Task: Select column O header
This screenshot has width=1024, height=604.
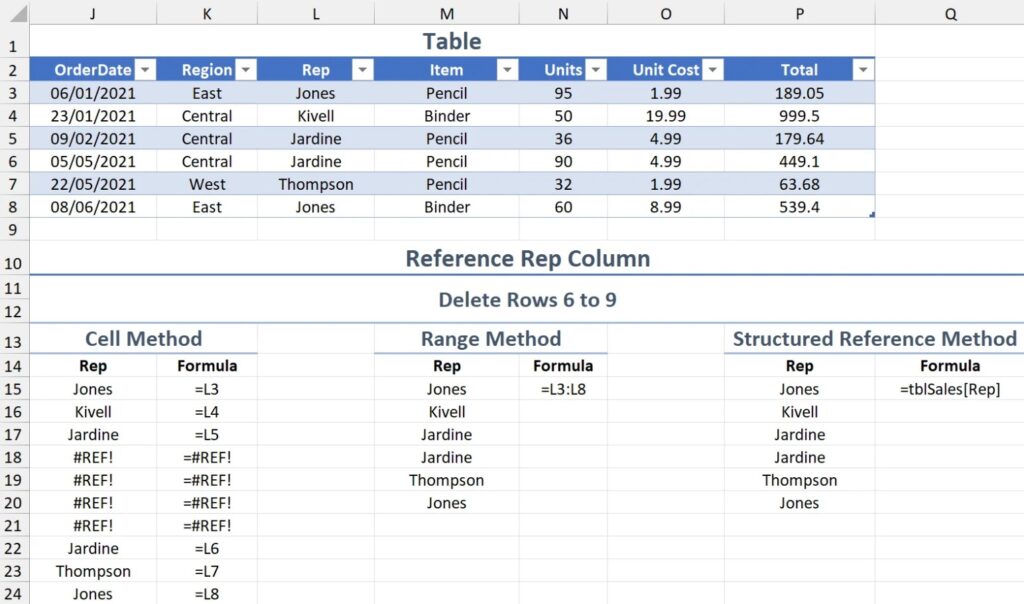Action: pyautogui.click(x=665, y=13)
